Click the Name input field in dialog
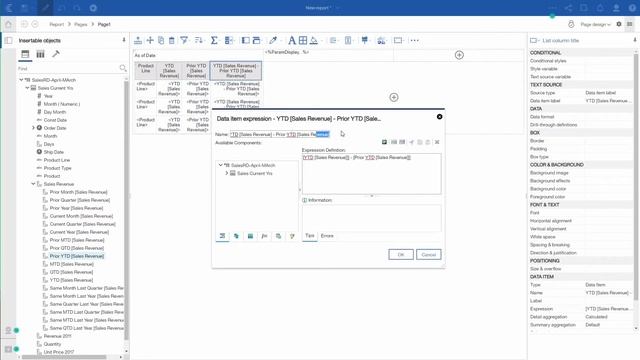This screenshot has width=640, height=360. (280, 134)
